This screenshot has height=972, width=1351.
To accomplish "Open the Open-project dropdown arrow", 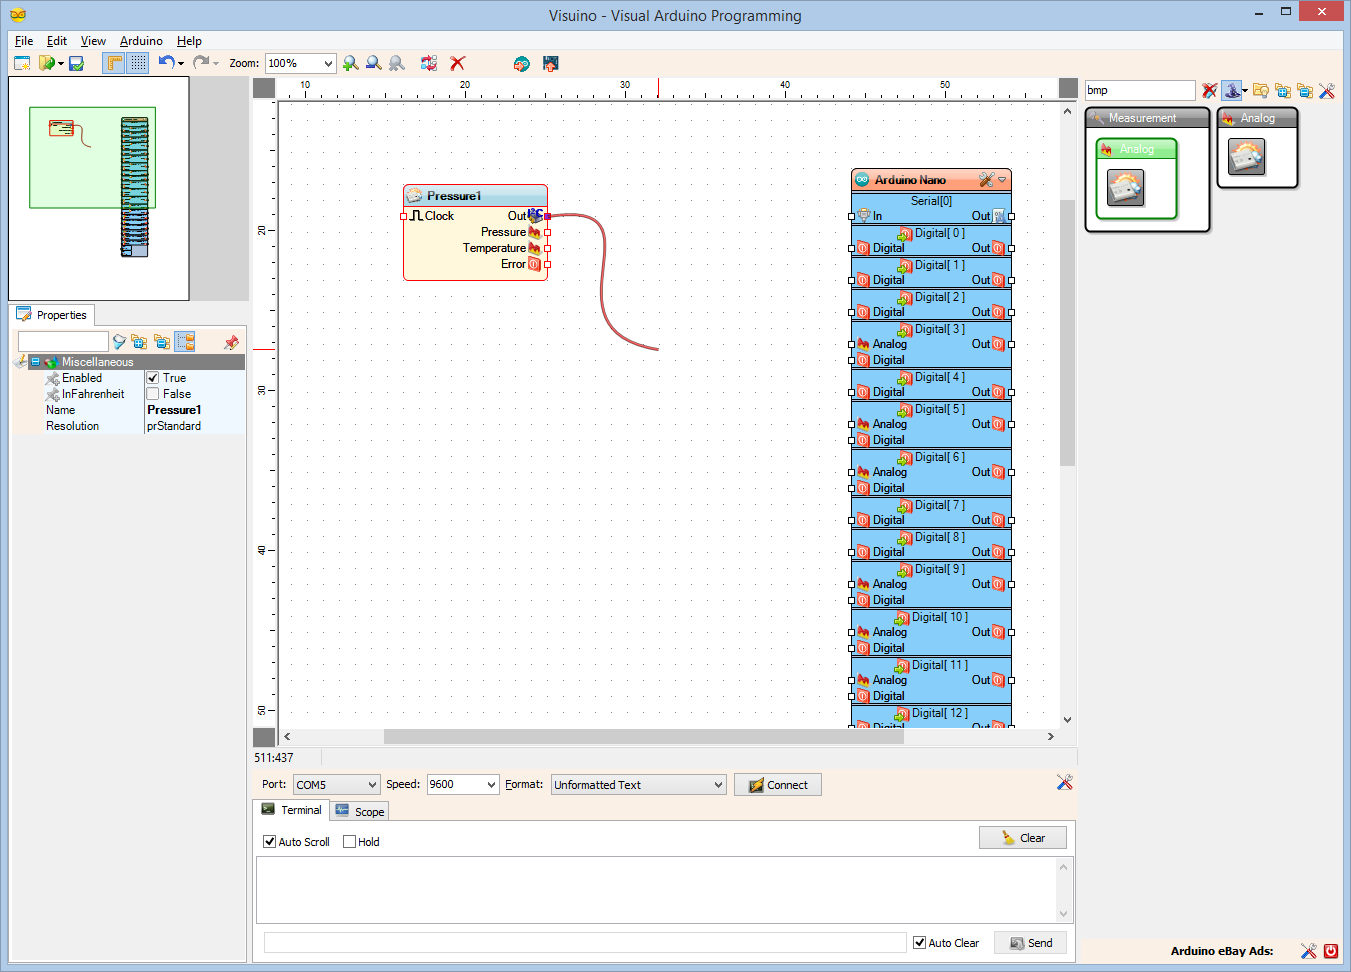I will point(61,64).
